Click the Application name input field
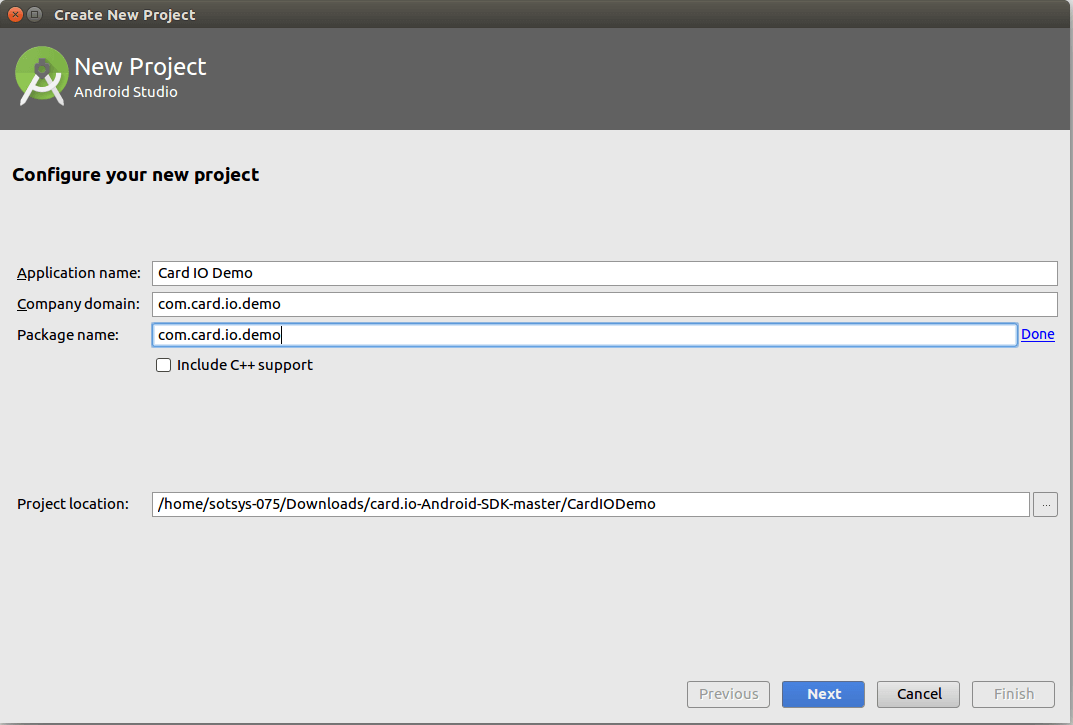The width and height of the screenshot is (1073, 725). click(x=604, y=274)
